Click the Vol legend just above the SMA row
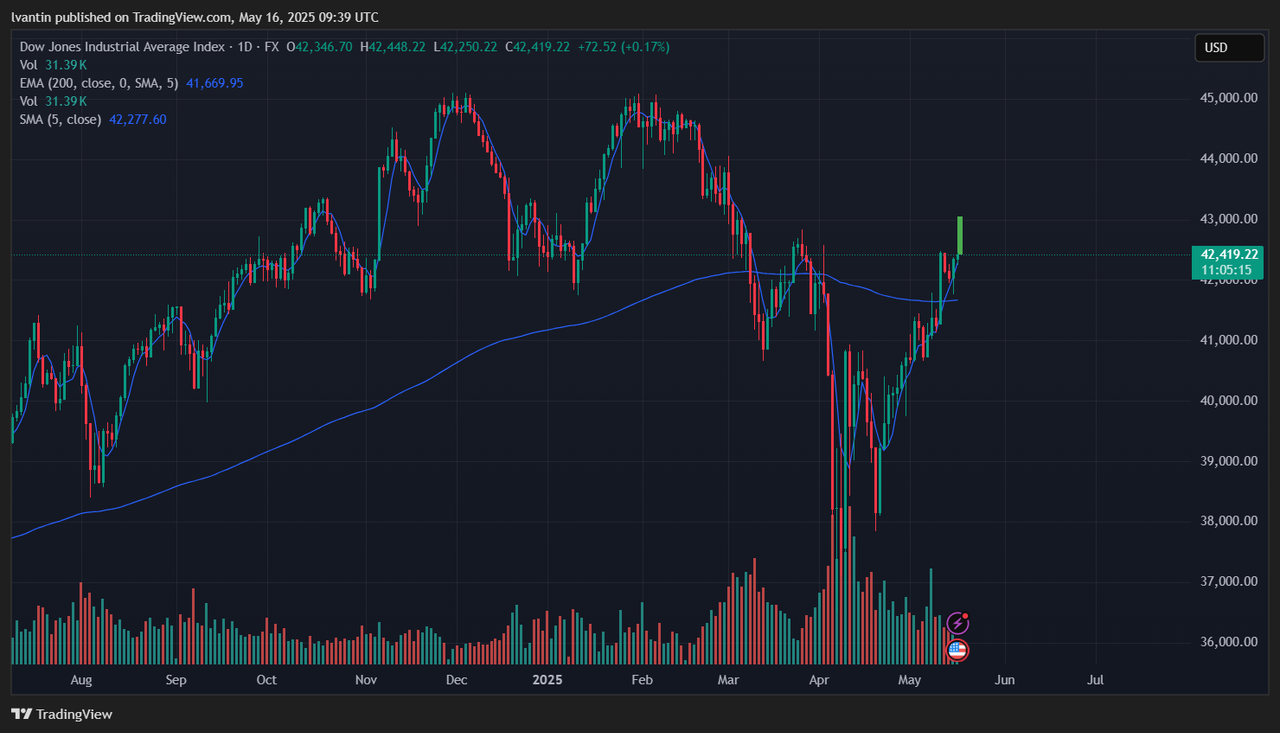1280x733 pixels. [53, 101]
